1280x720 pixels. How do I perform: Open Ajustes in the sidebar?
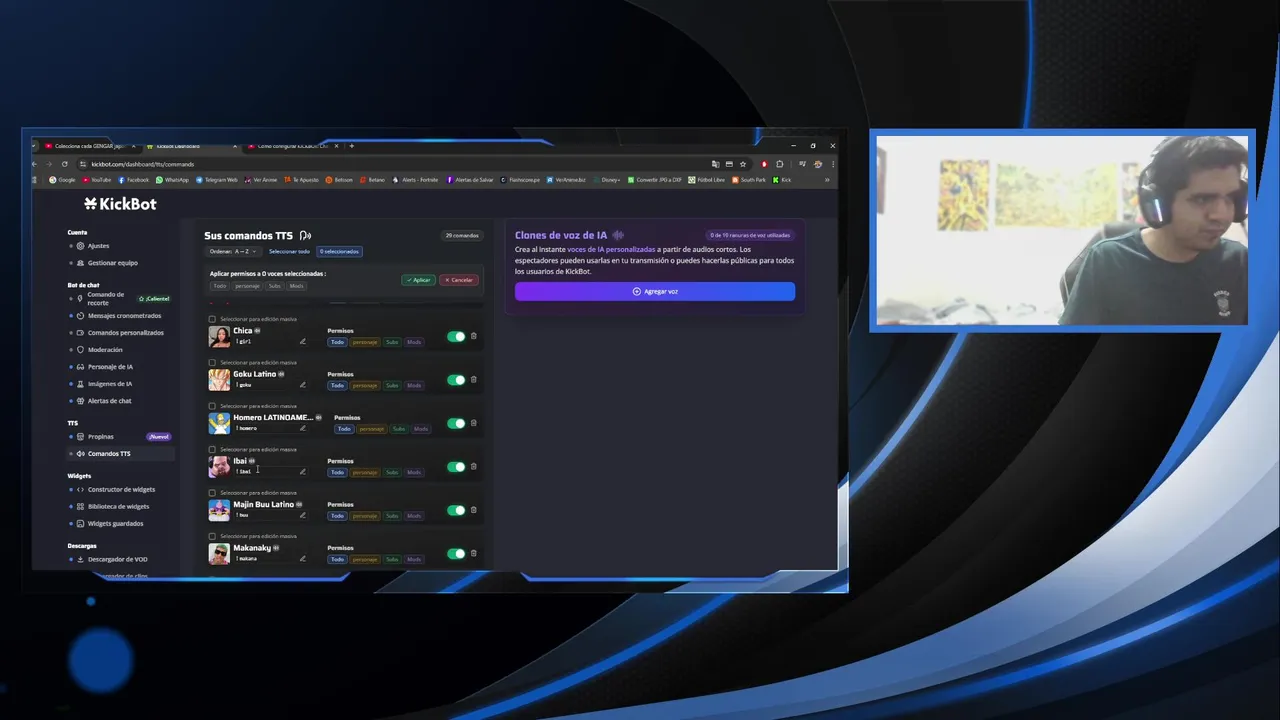click(x=98, y=246)
